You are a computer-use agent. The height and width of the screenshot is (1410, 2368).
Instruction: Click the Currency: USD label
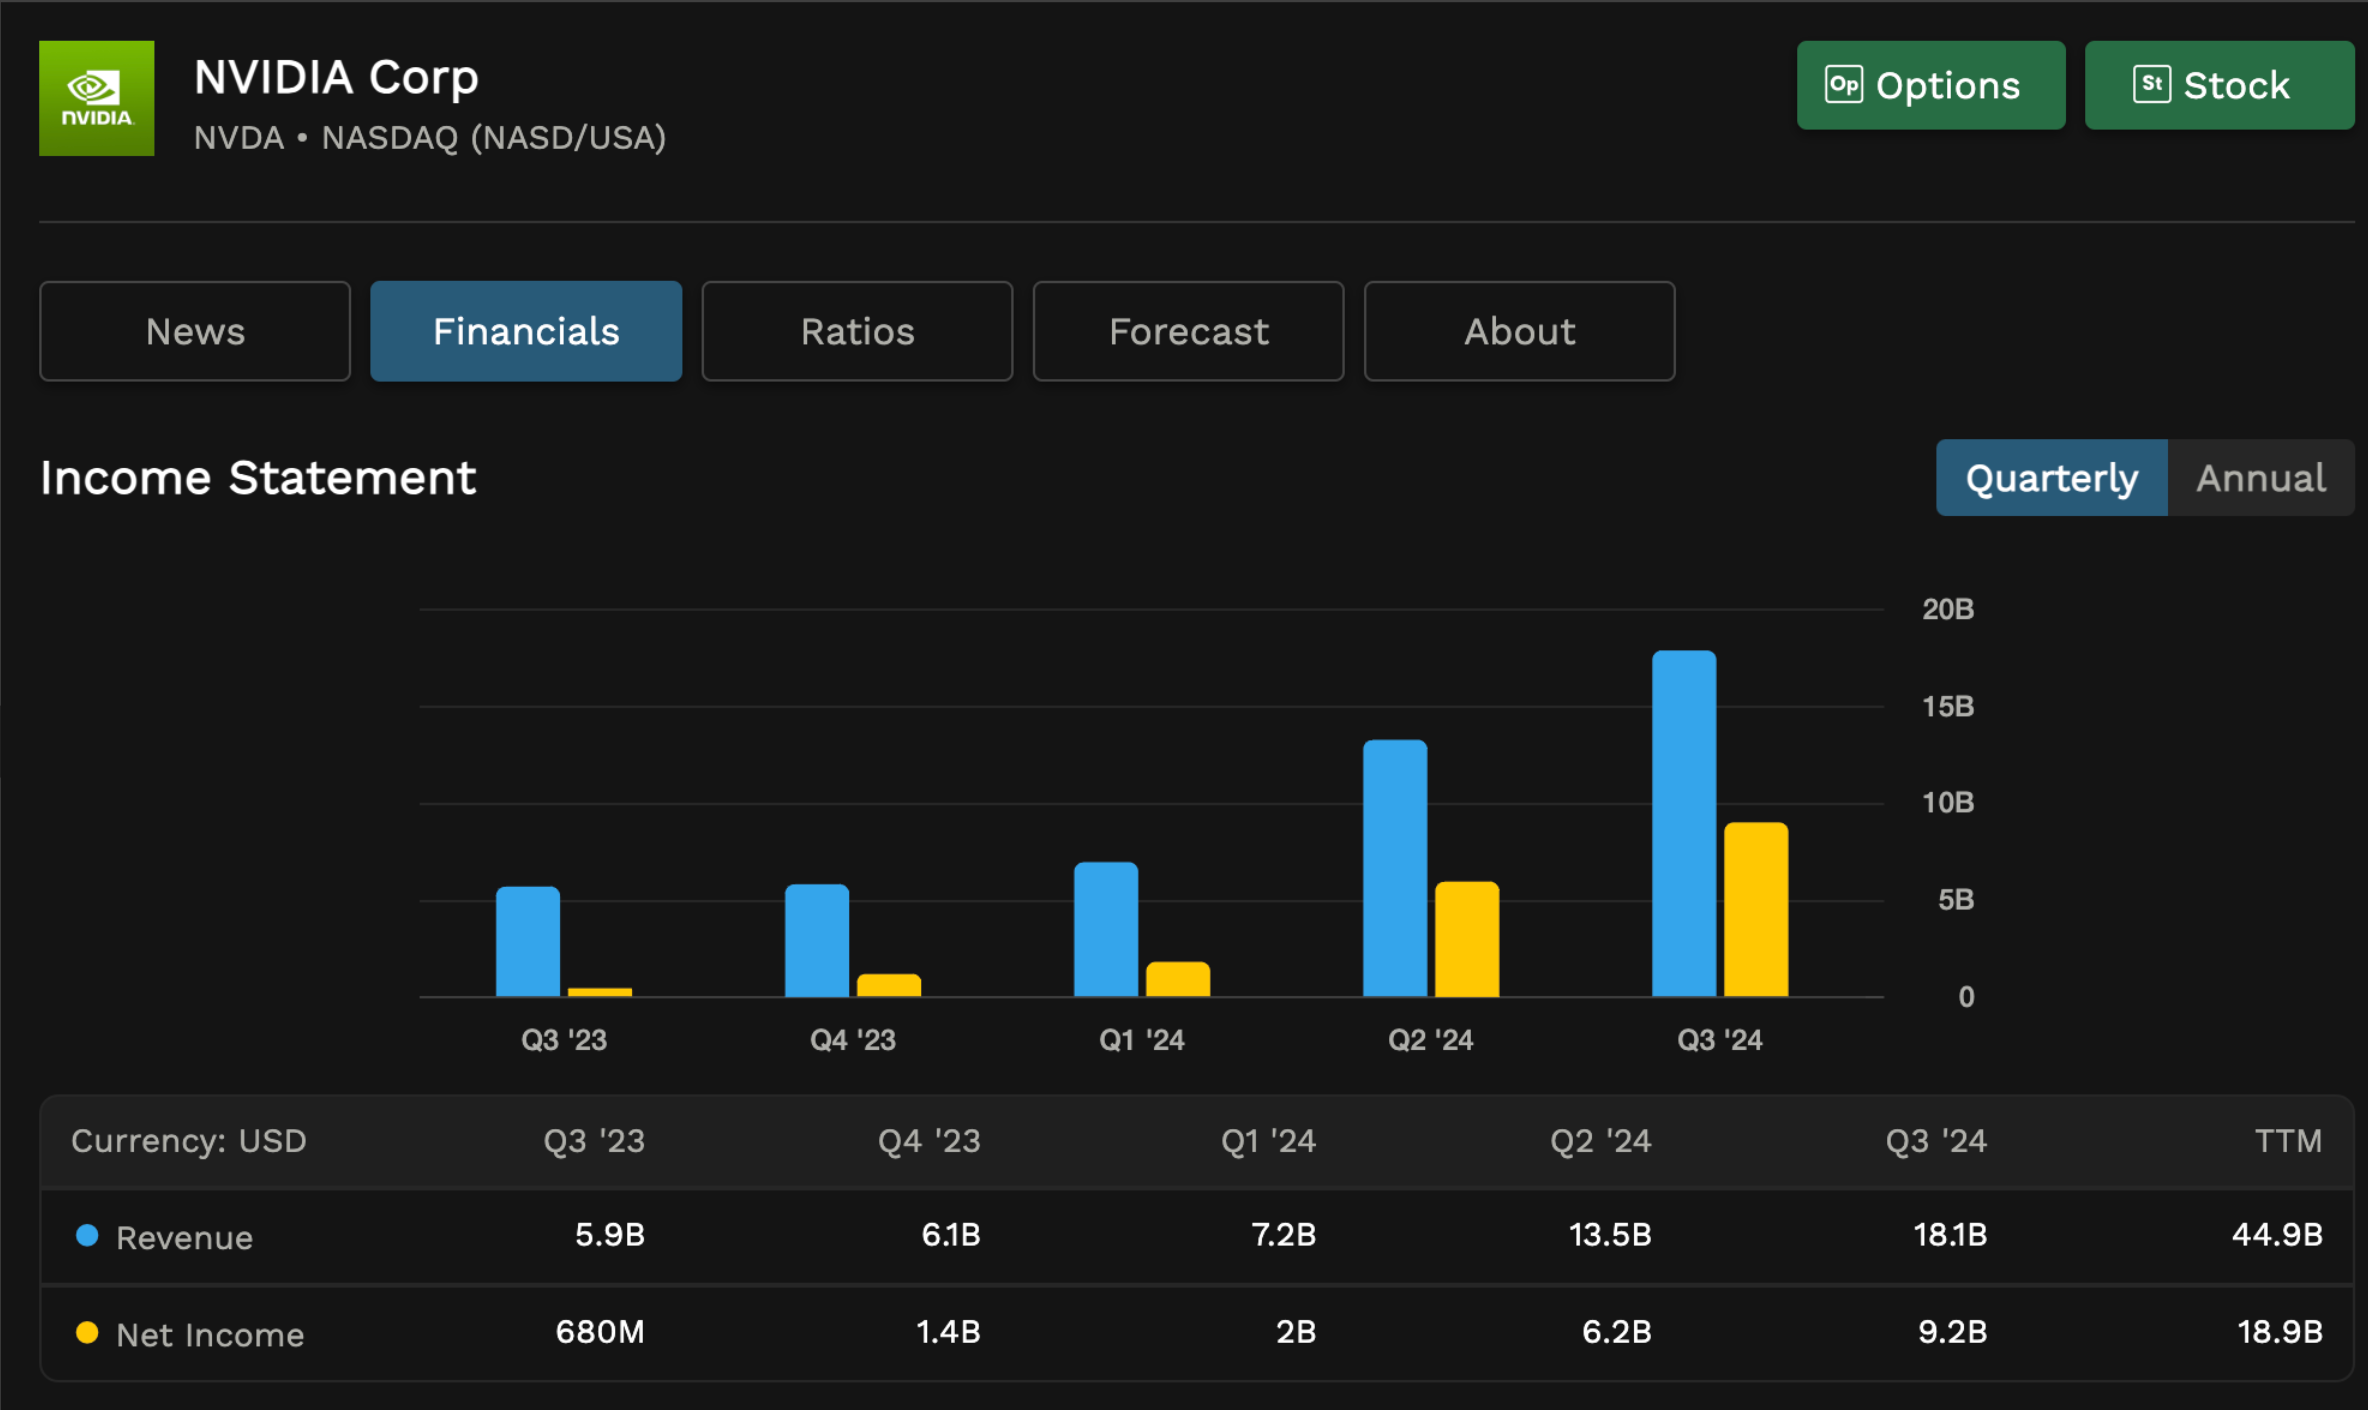pyautogui.click(x=189, y=1141)
